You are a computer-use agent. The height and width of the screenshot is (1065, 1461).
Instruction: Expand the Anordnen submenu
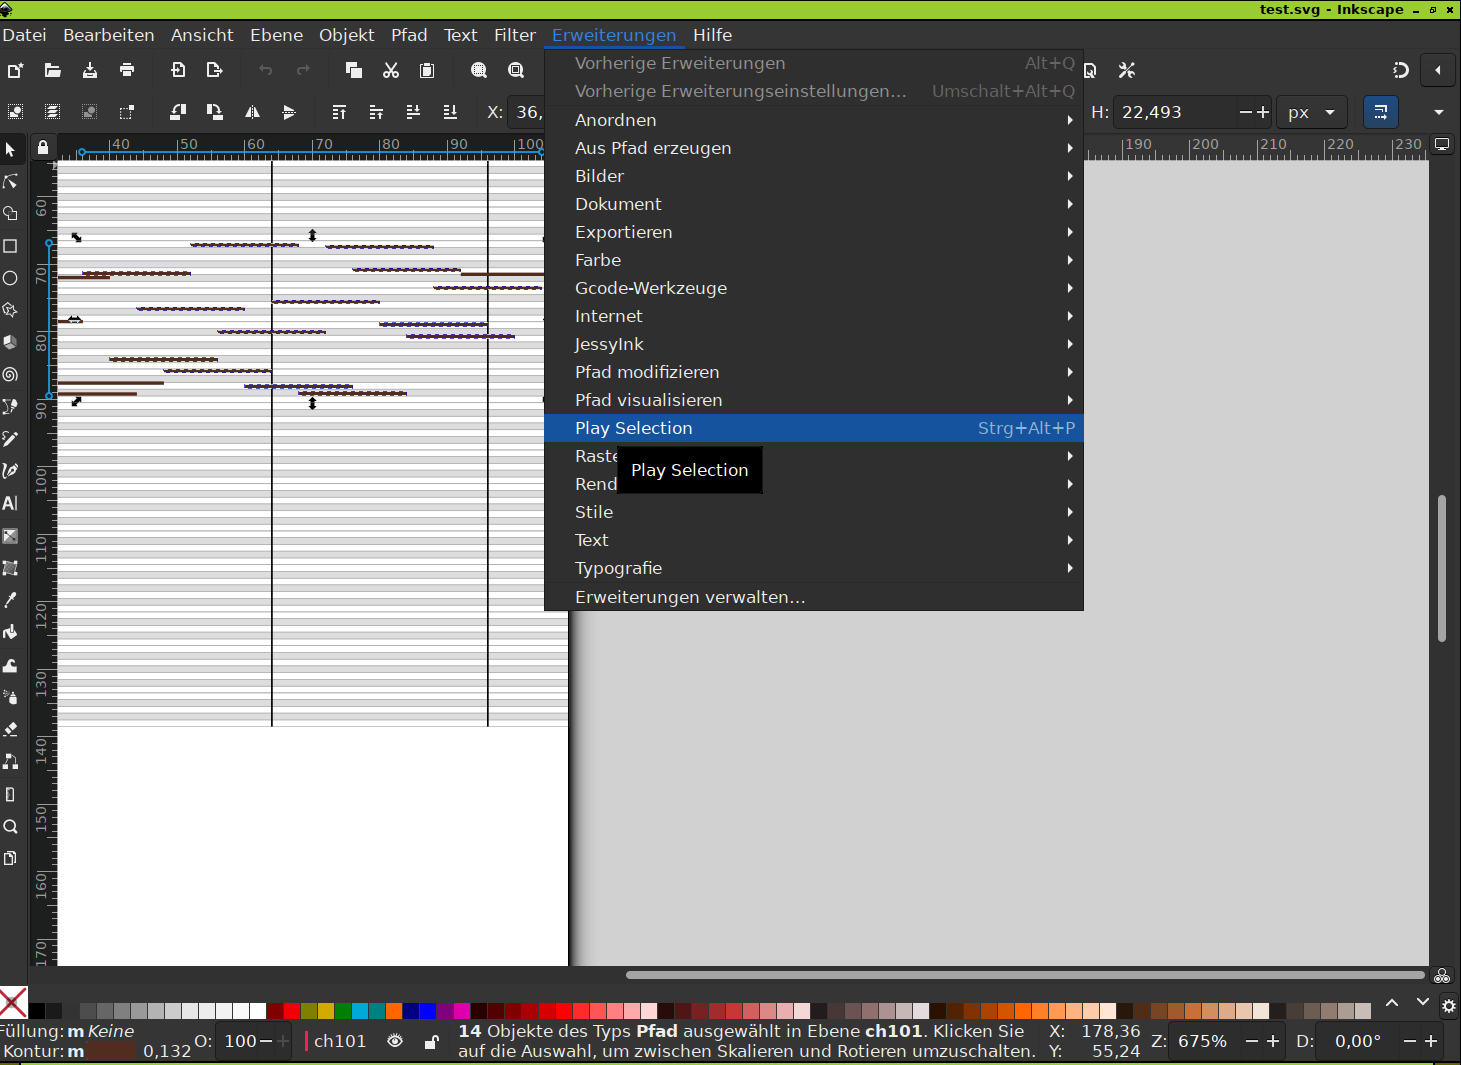point(814,120)
